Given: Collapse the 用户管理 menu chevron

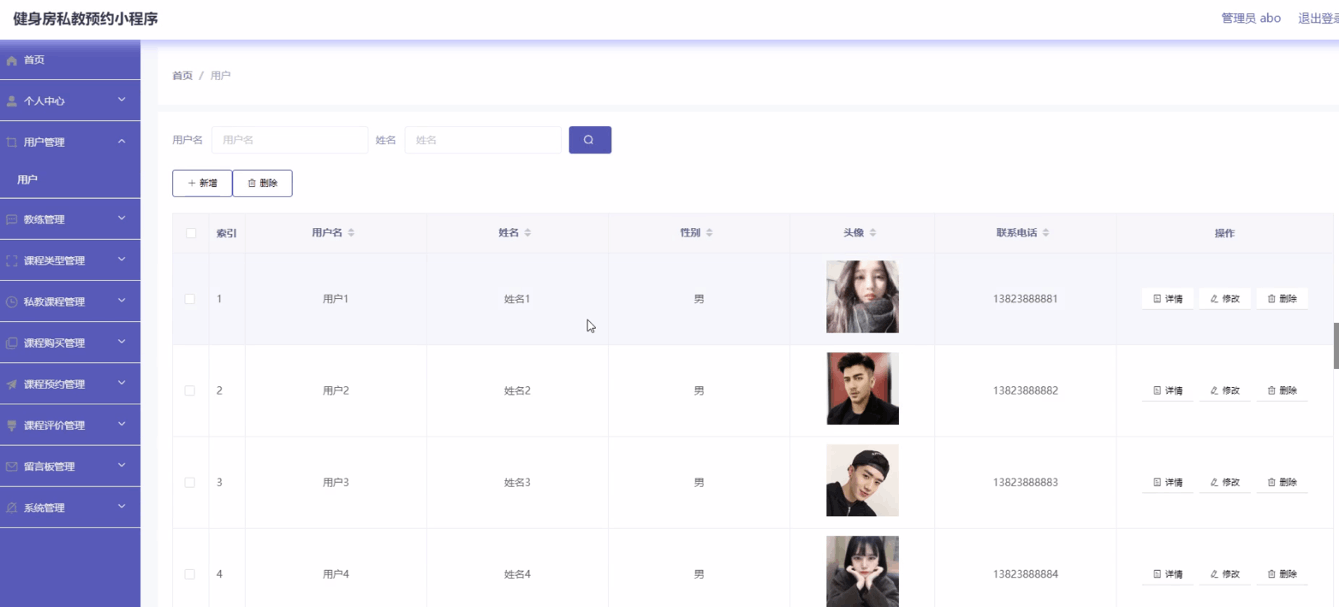Looking at the screenshot, I should tap(121, 141).
